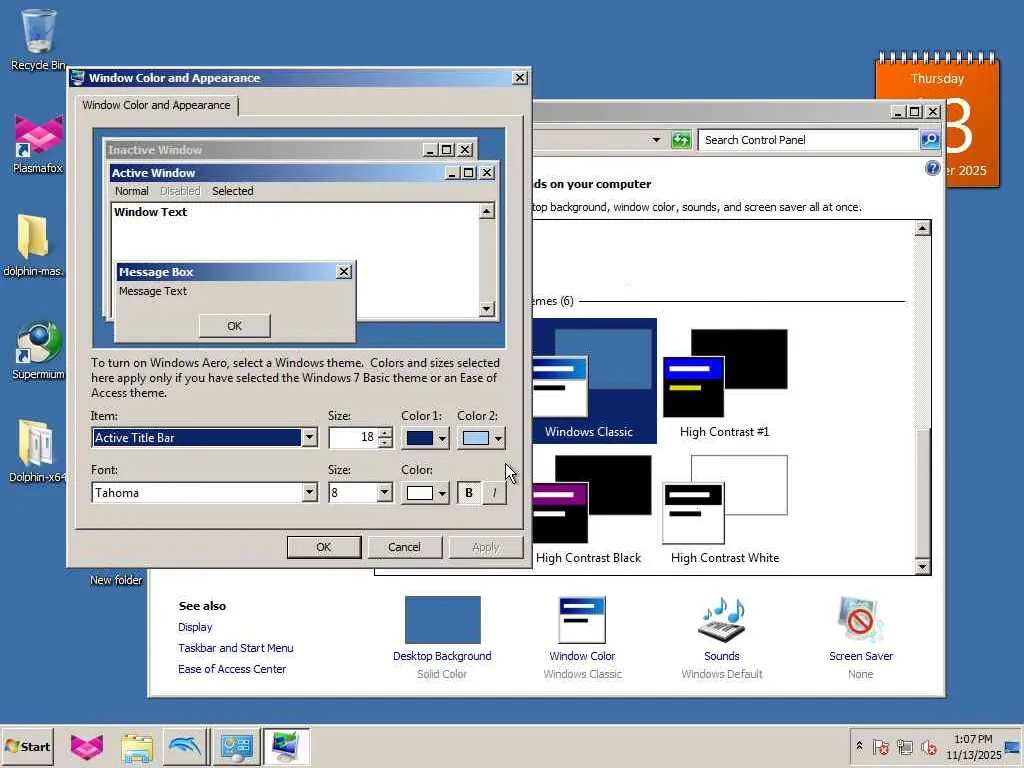
Task: Click the Disabled menu preview item
Action: (x=180, y=191)
